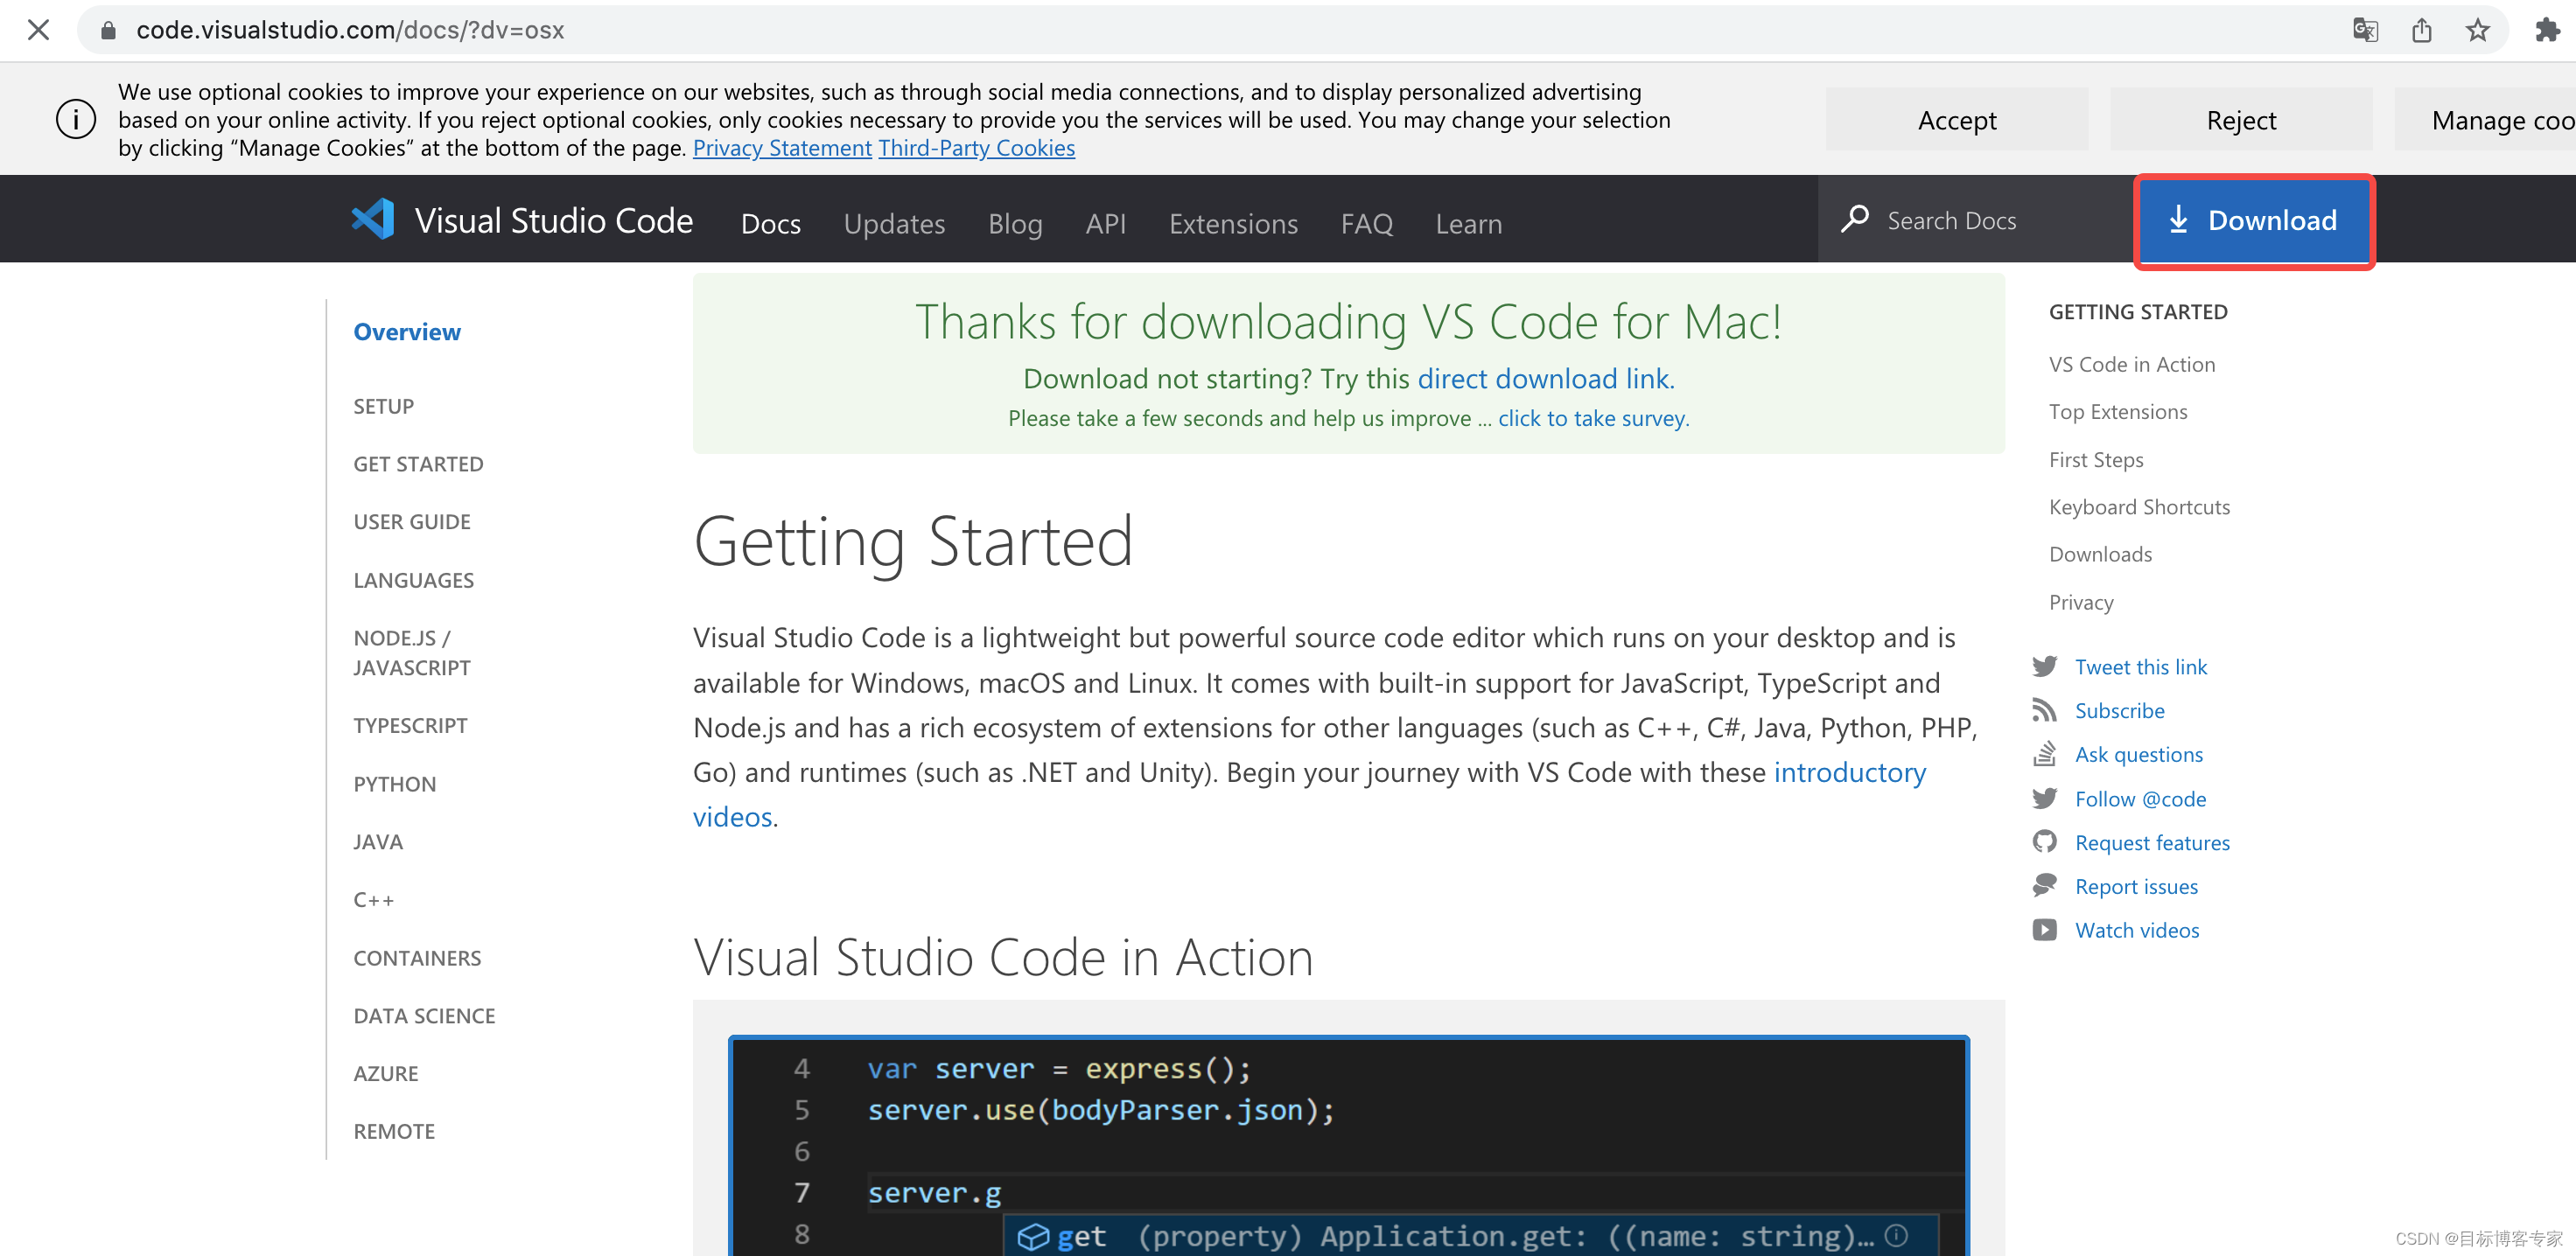Click the share page icon
Screen dimensions: 2576x1256
pyautogui.click(x=2421, y=30)
